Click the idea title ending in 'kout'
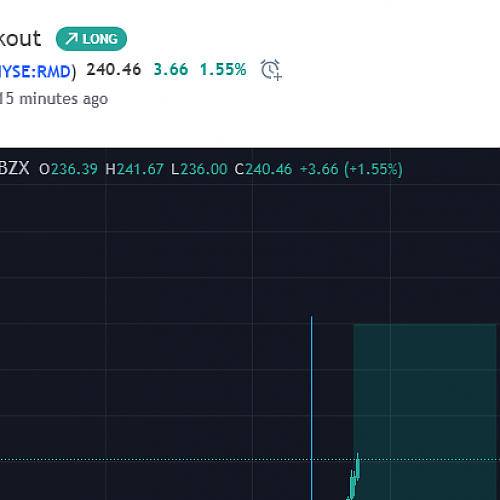 (20, 39)
